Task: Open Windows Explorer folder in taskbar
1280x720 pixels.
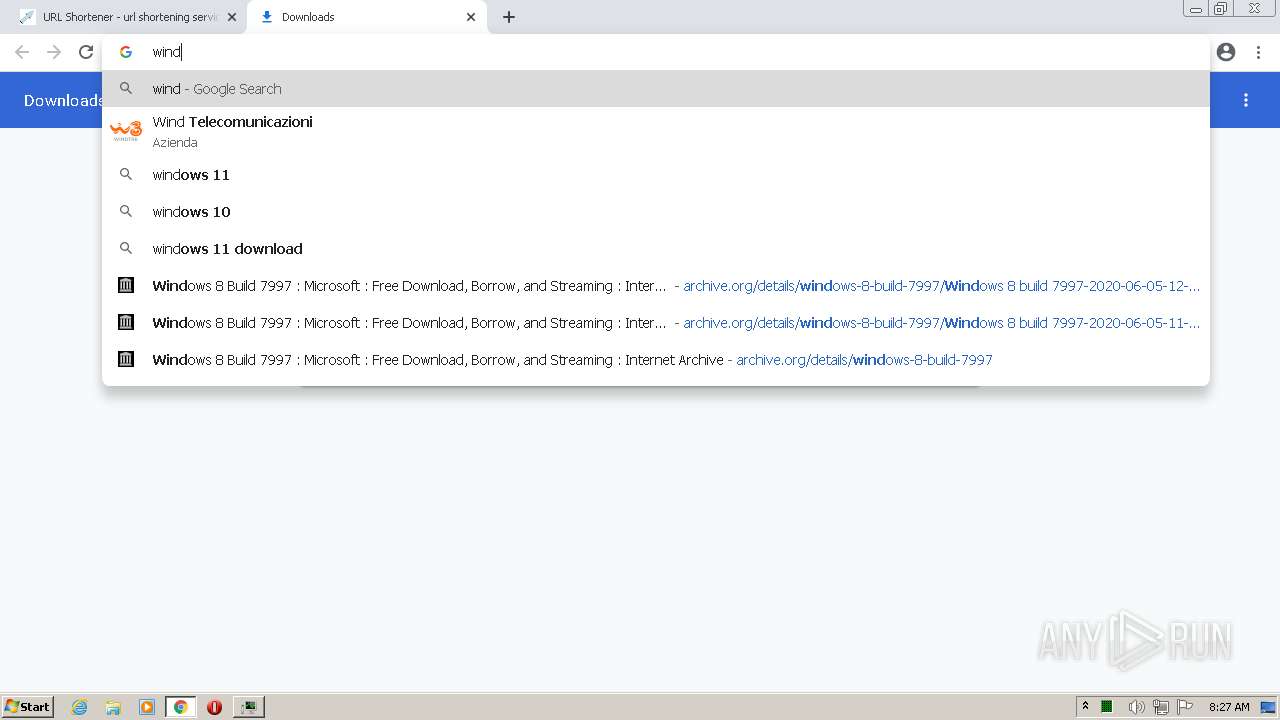Action: [113, 707]
